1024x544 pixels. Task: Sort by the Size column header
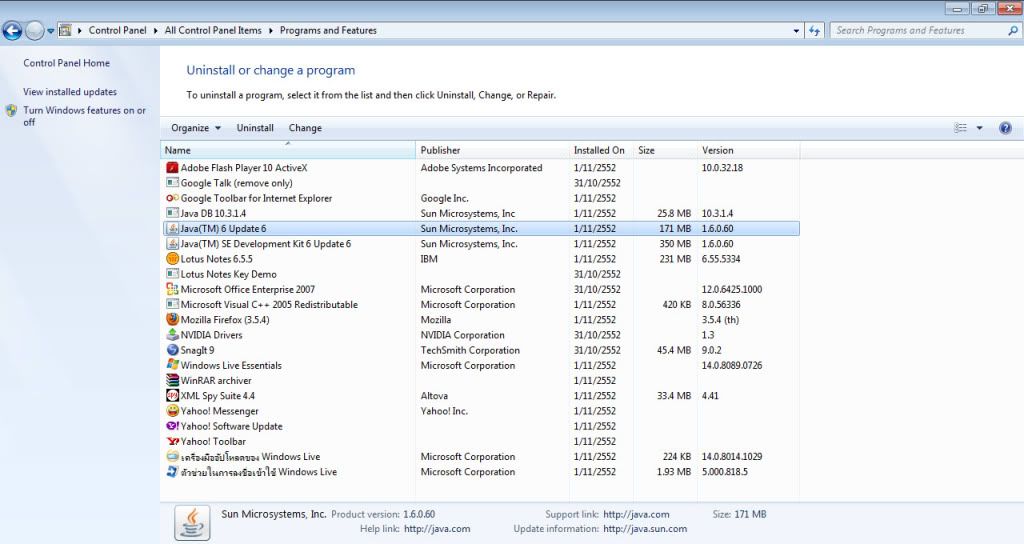664,150
